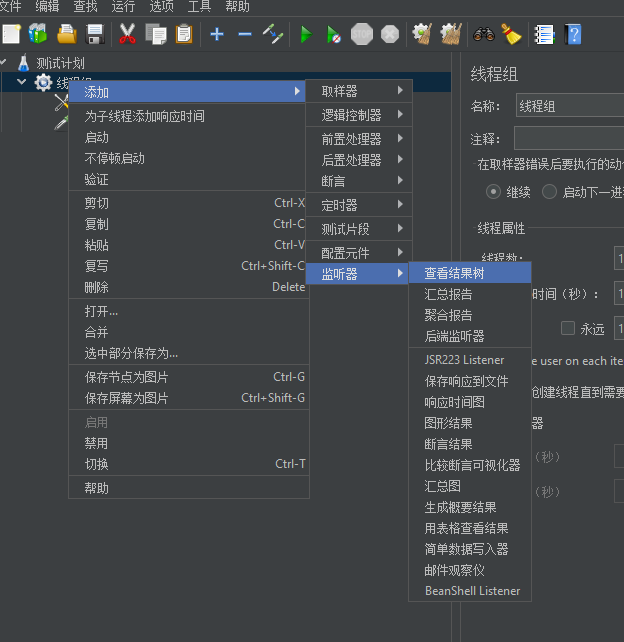This screenshot has width=624, height=642.
Task: Choose 聚合报告 listener
Action: point(470,315)
